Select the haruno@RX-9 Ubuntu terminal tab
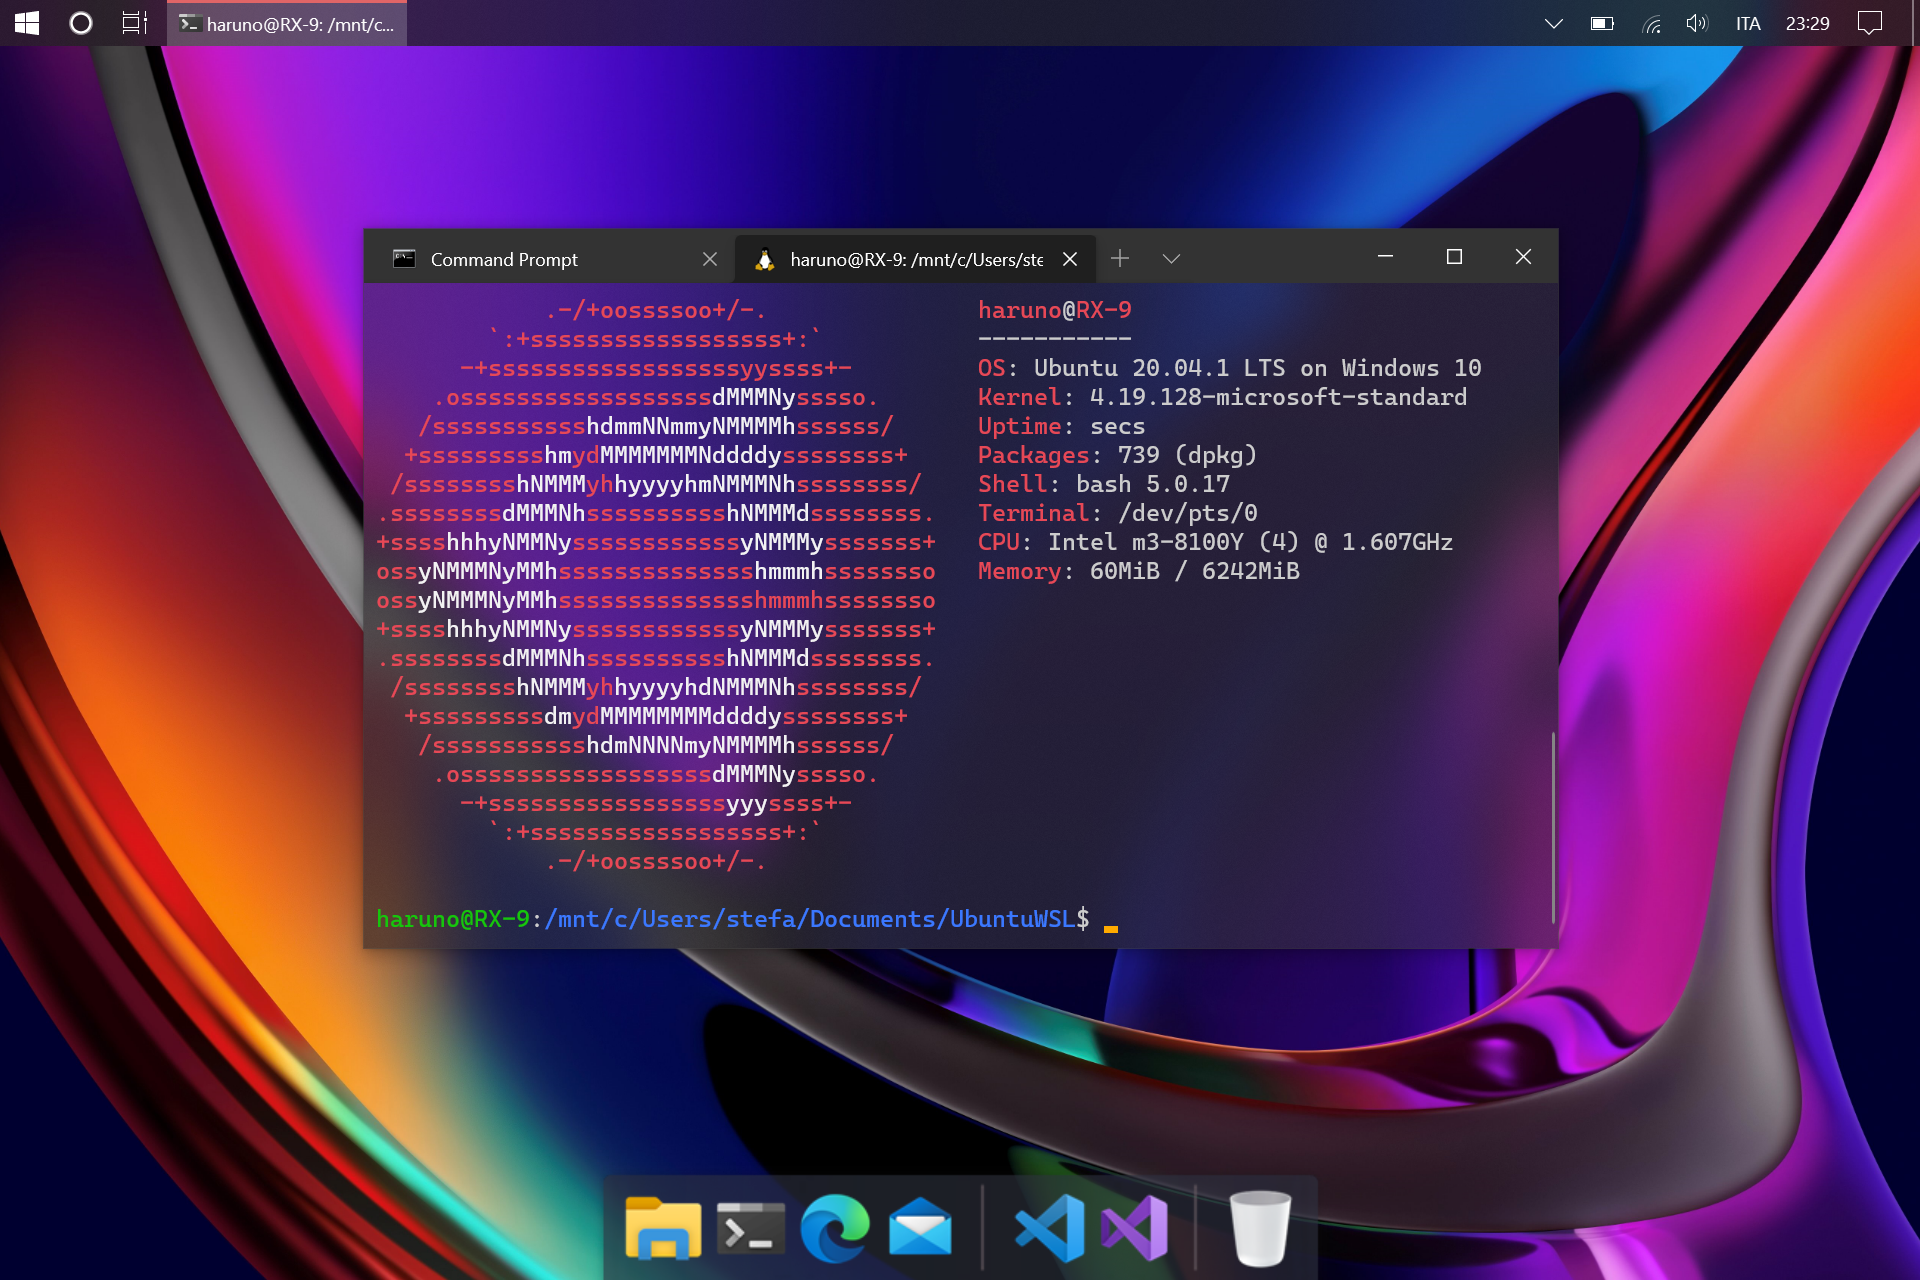This screenshot has height=1280, width=1920. pyautogui.click(x=915, y=259)
